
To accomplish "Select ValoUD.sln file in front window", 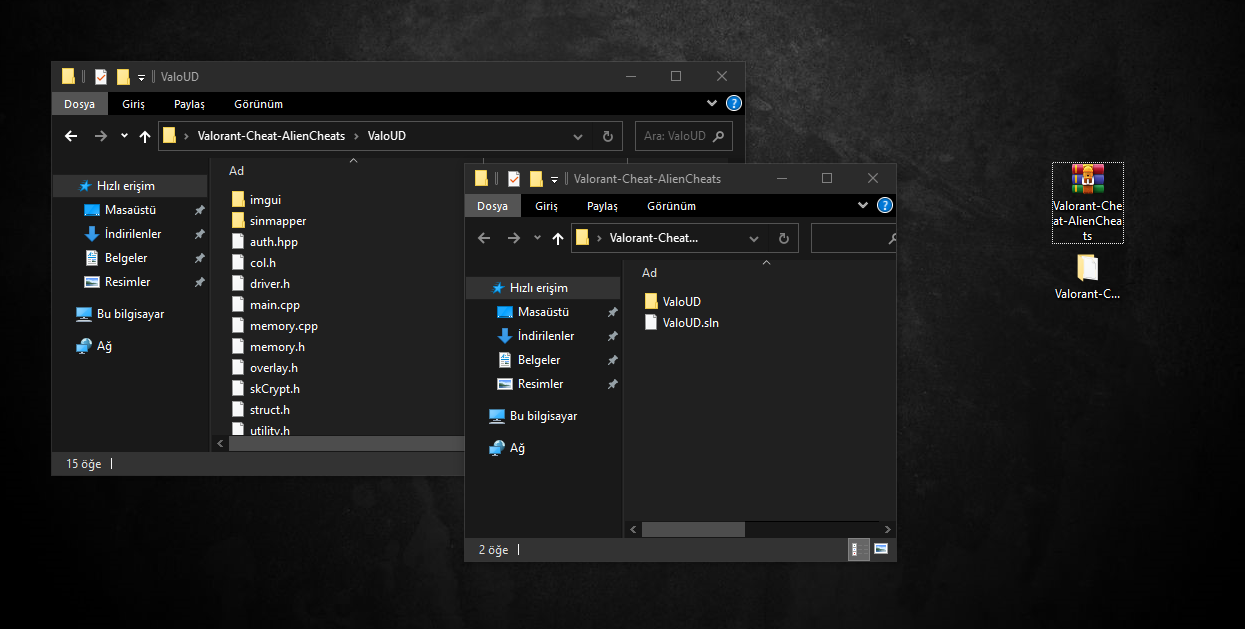I will coord(681,322).
